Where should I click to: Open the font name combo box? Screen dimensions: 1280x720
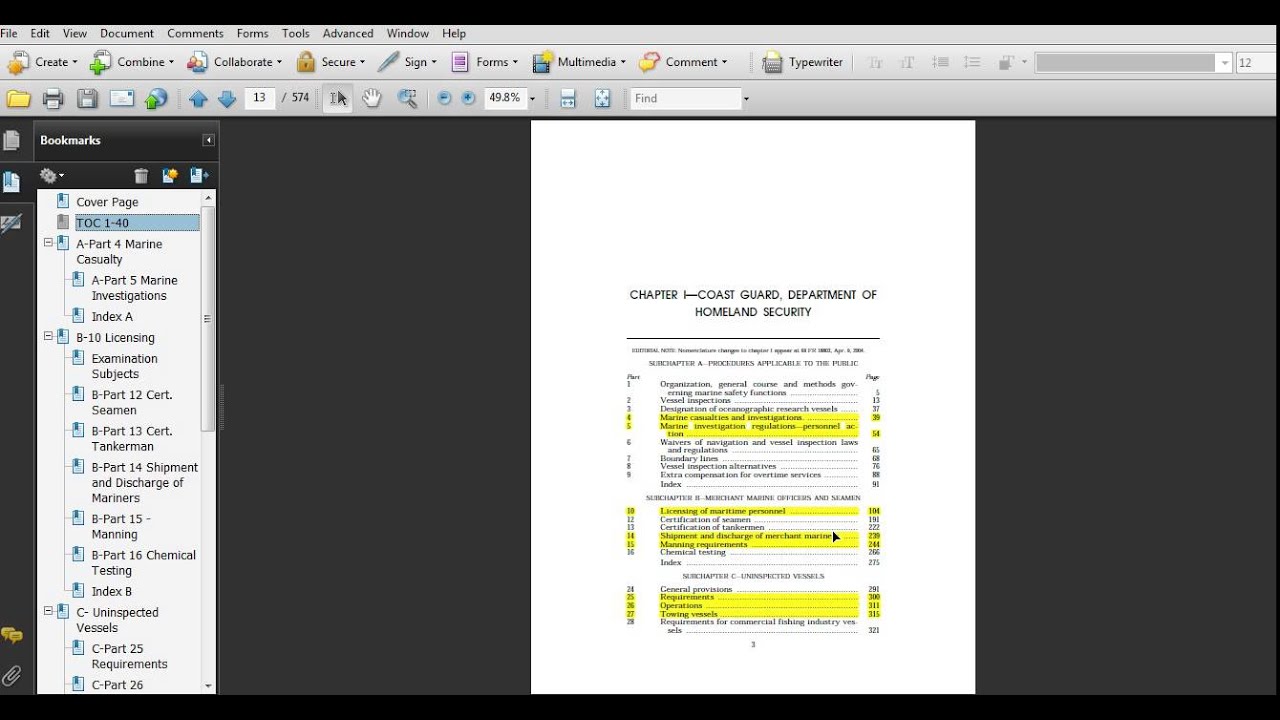point(1133,62)
